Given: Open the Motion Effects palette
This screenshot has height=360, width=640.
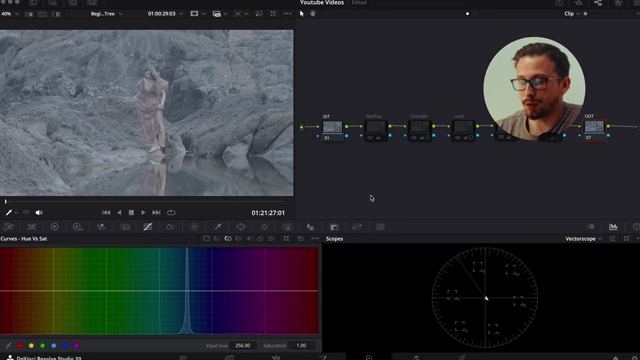Looking at the screenshot, I should (x=125, y=227).
